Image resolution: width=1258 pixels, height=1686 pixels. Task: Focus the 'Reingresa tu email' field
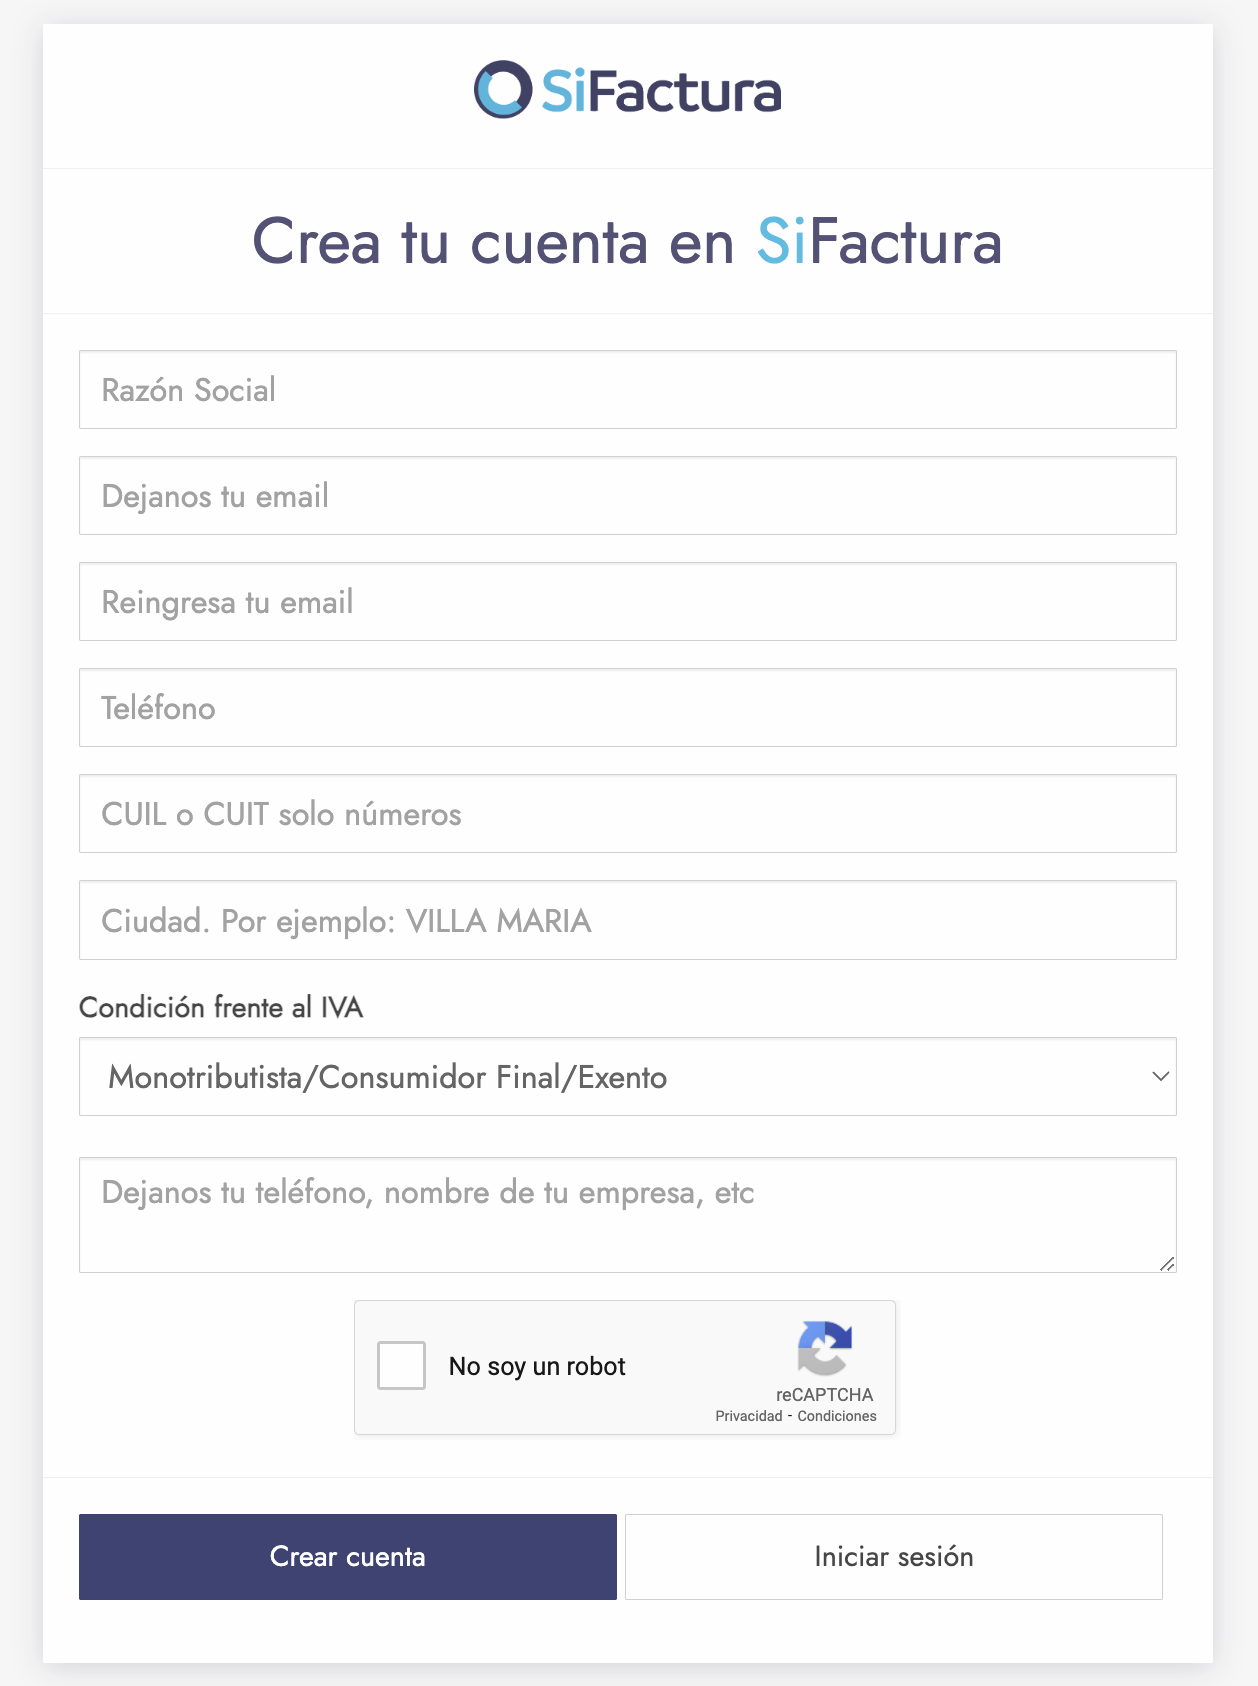[x=628, y=602]
